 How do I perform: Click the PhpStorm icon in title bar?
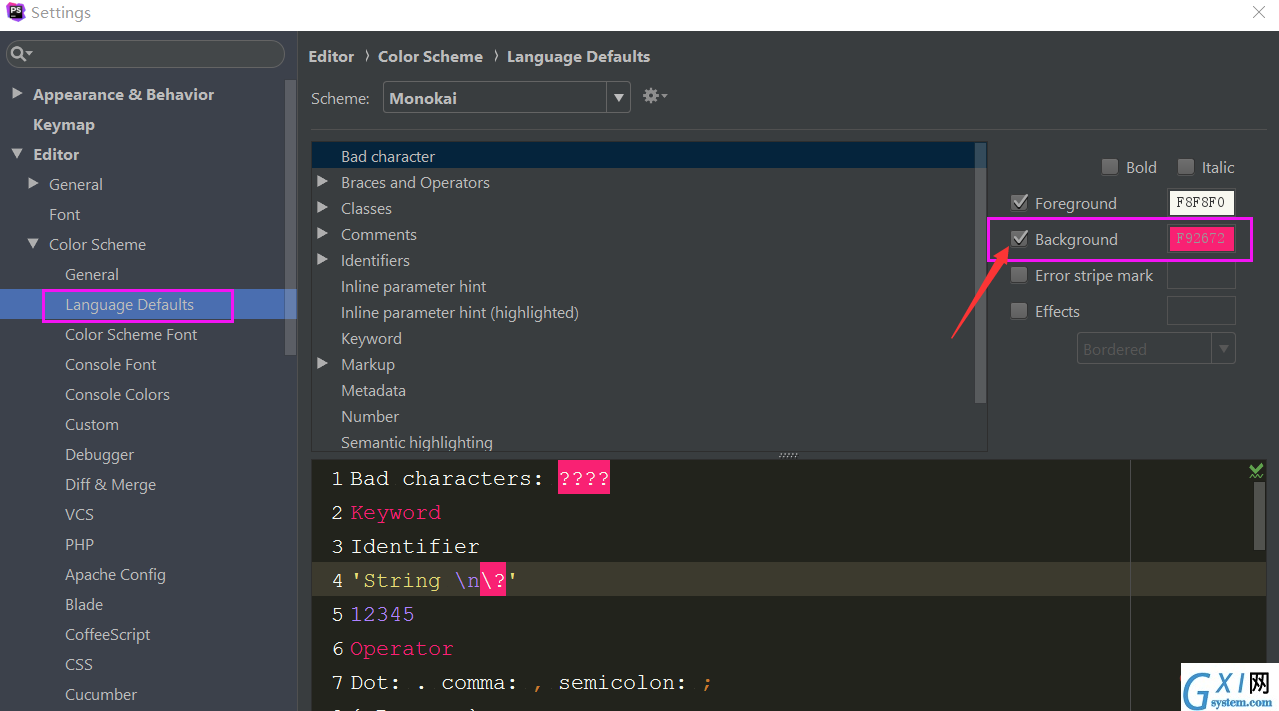15,12
